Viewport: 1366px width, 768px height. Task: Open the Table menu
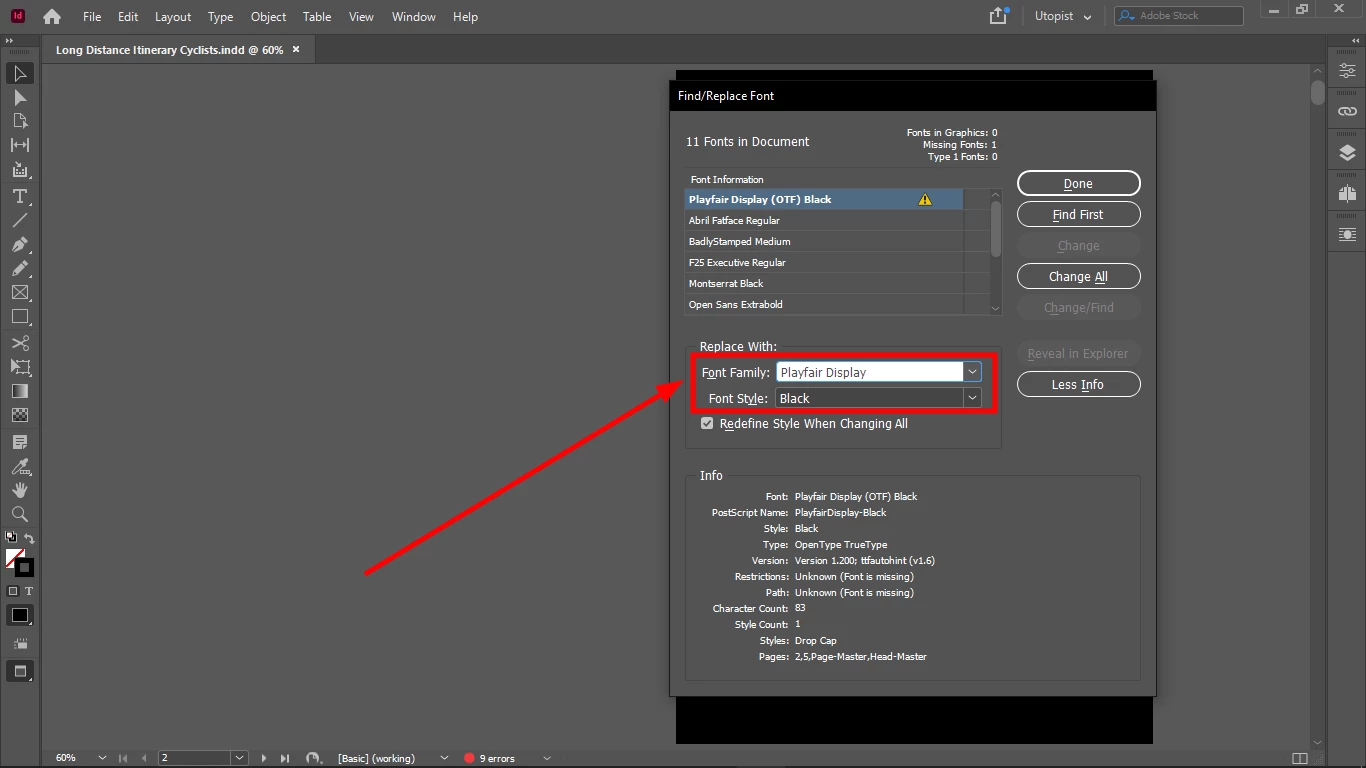(317, 17)
